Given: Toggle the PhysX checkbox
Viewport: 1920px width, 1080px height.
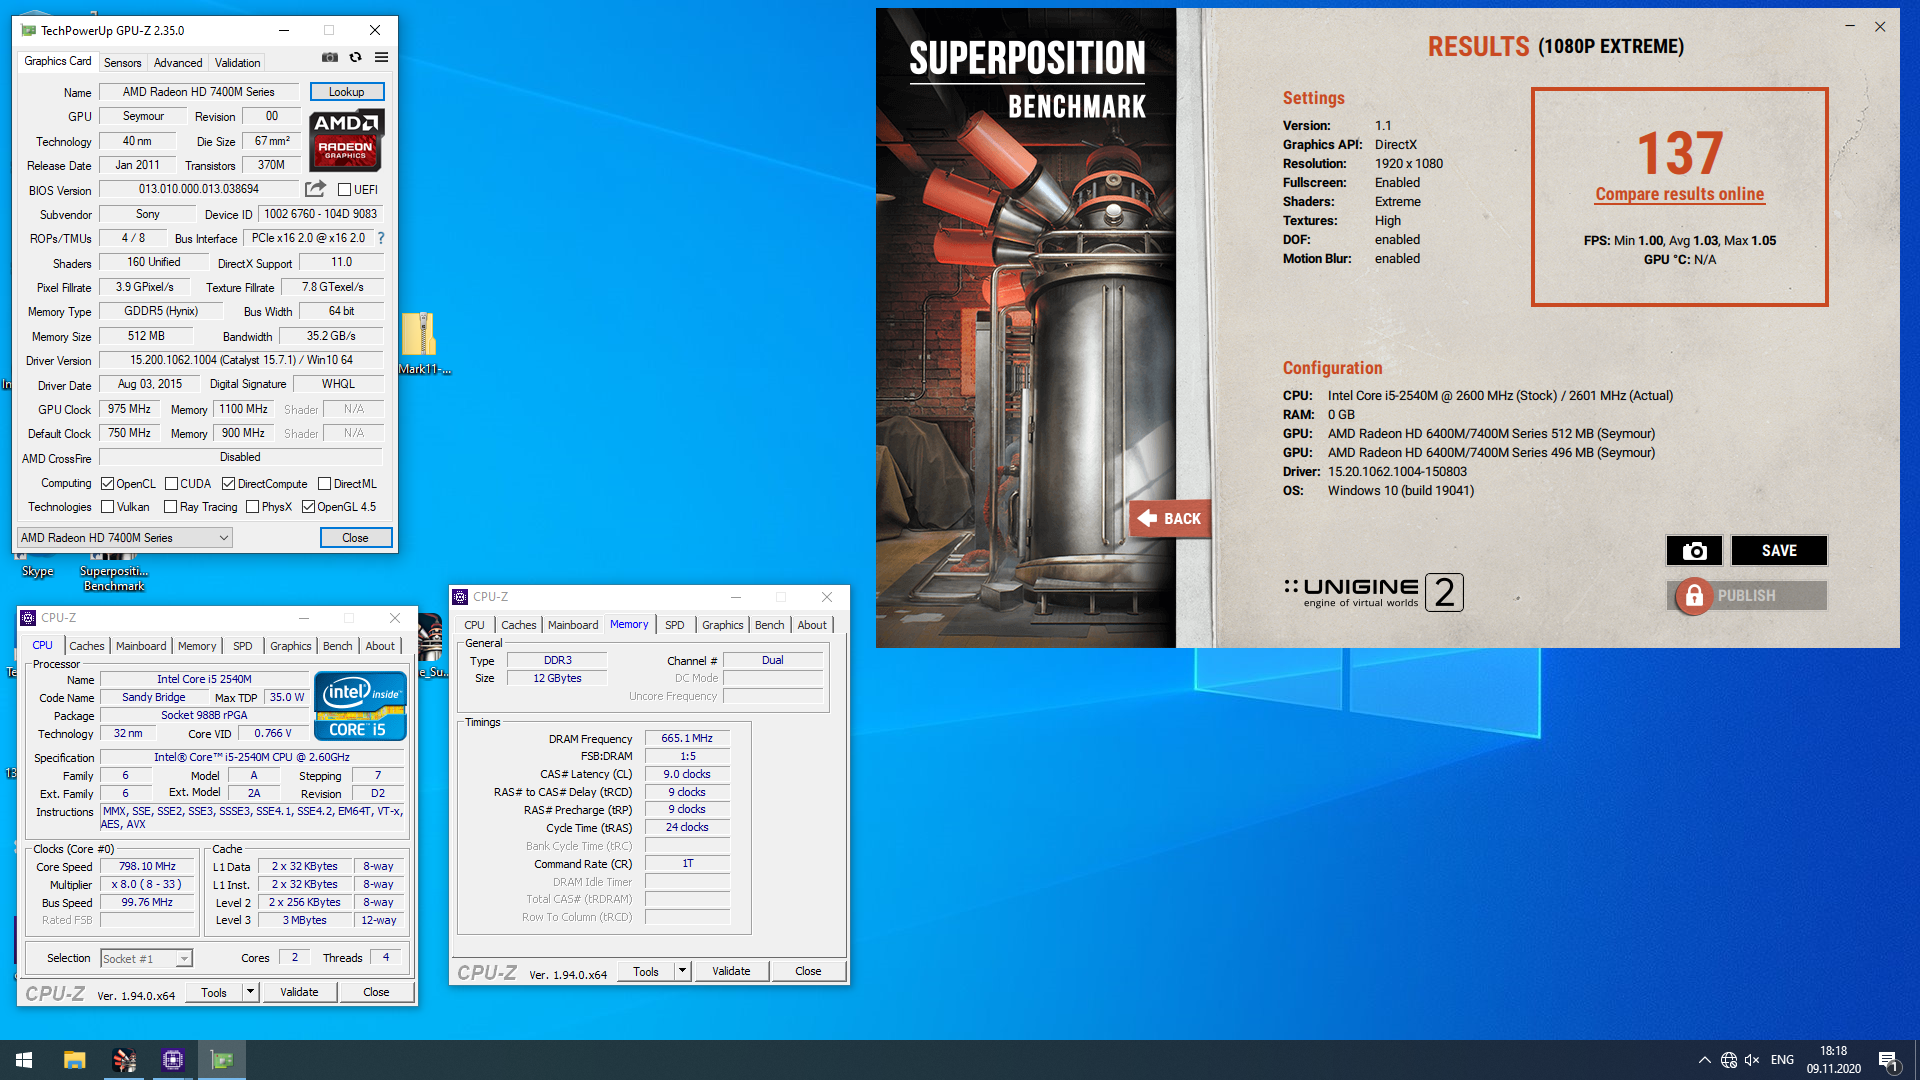Looking at the screenshot, I should pyautogui.click(x=252, y=507).
